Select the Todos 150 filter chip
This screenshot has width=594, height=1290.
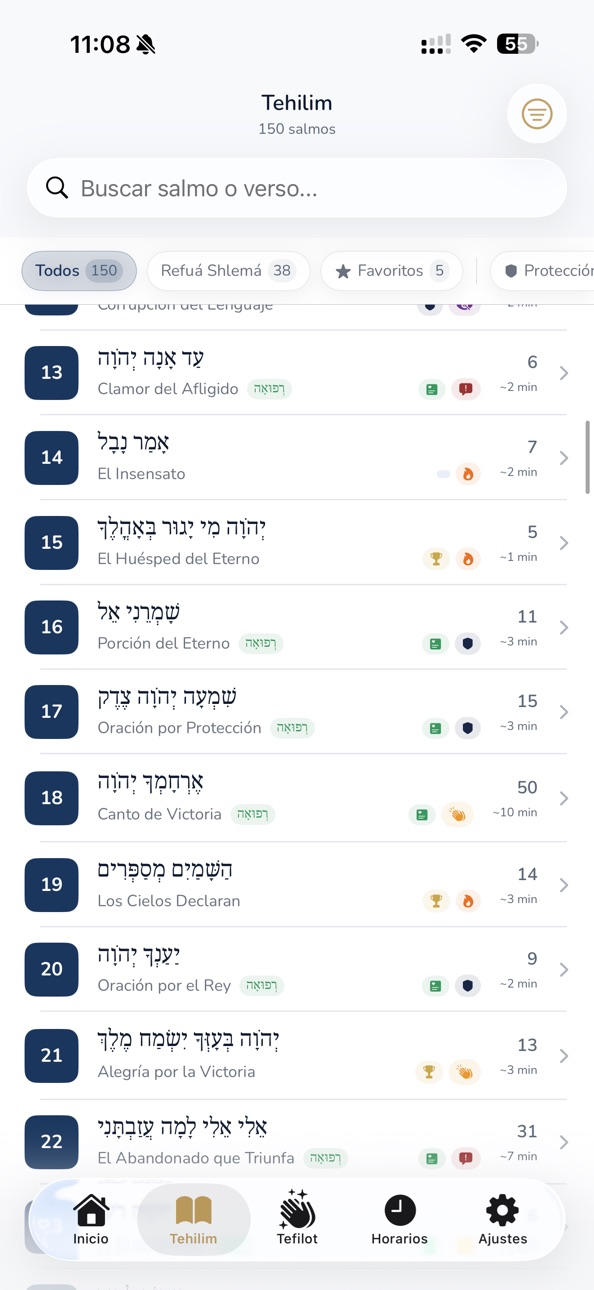[x=79, y=271]
